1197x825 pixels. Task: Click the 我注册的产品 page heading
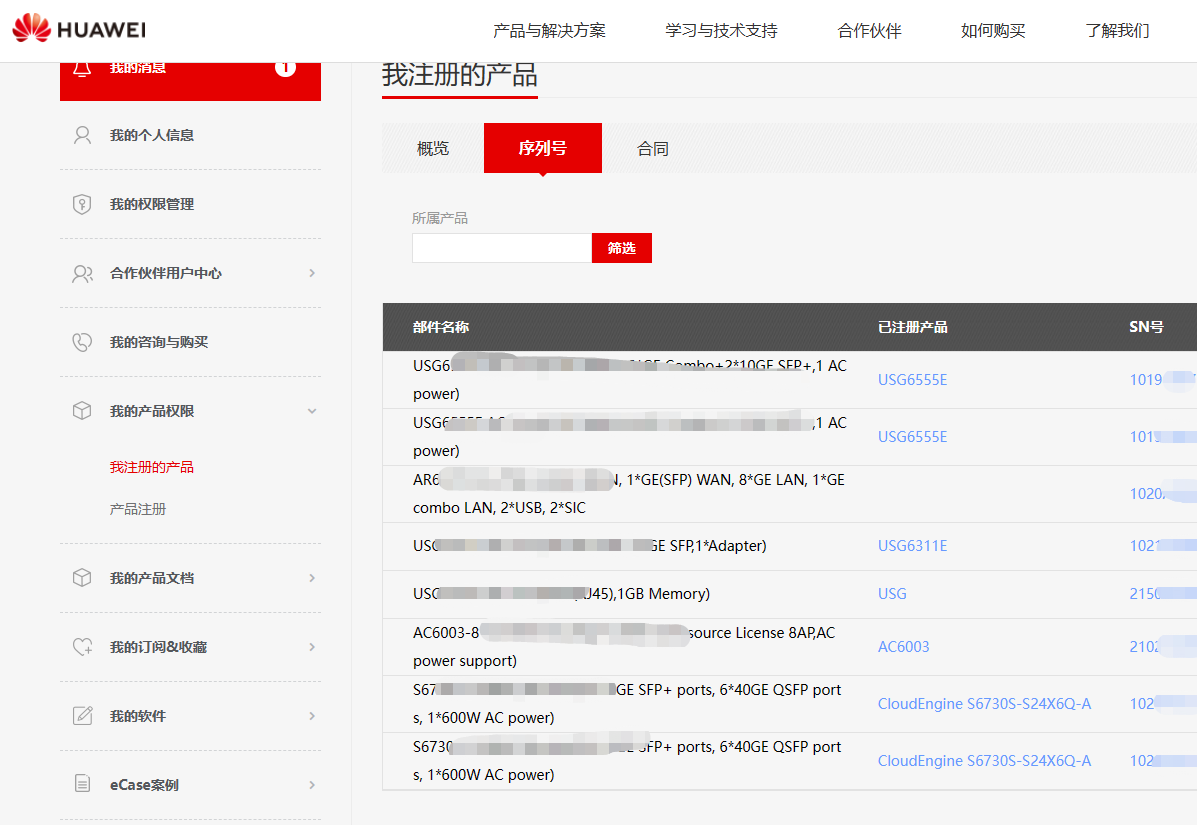pyautogui.click(x=460, y=75)
